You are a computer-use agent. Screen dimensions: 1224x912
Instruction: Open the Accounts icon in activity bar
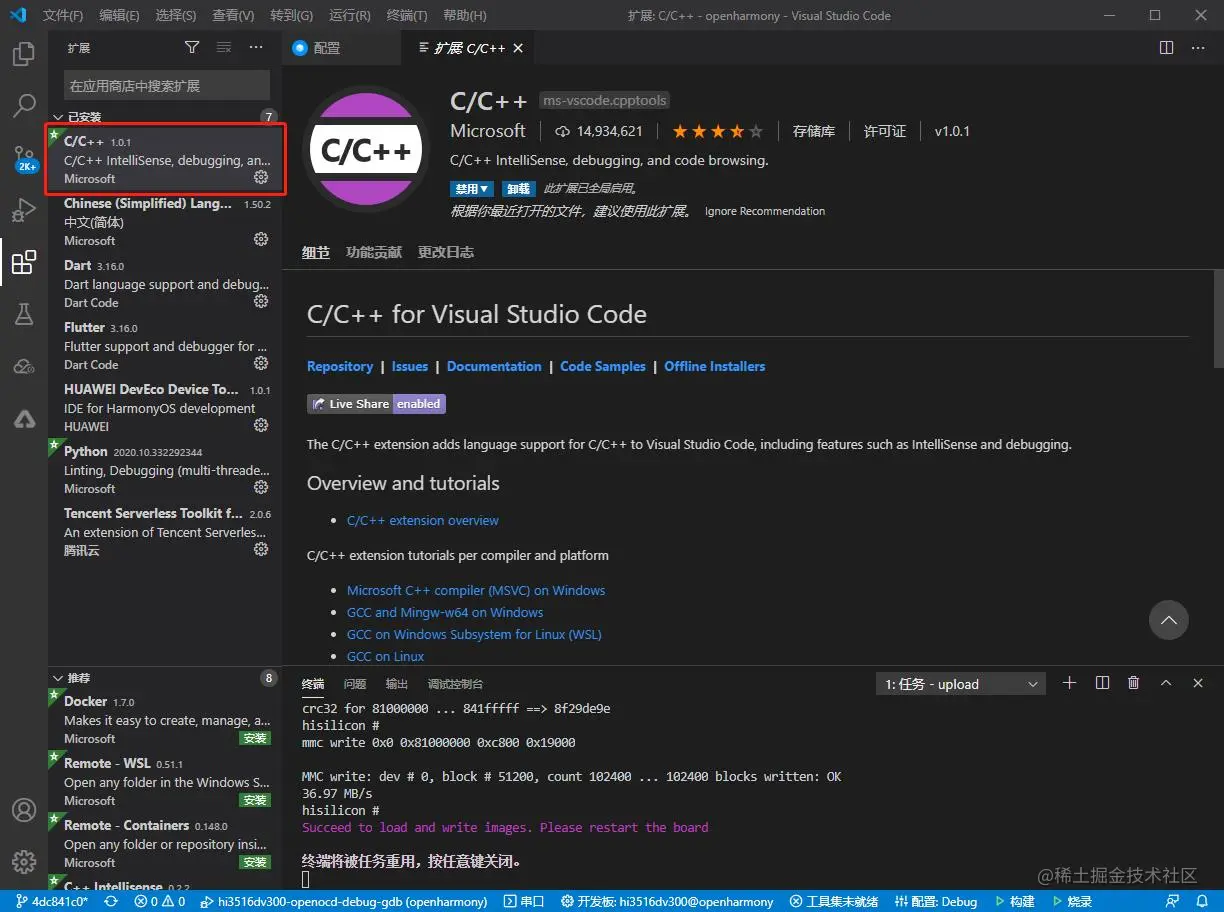tap(24, 809)
